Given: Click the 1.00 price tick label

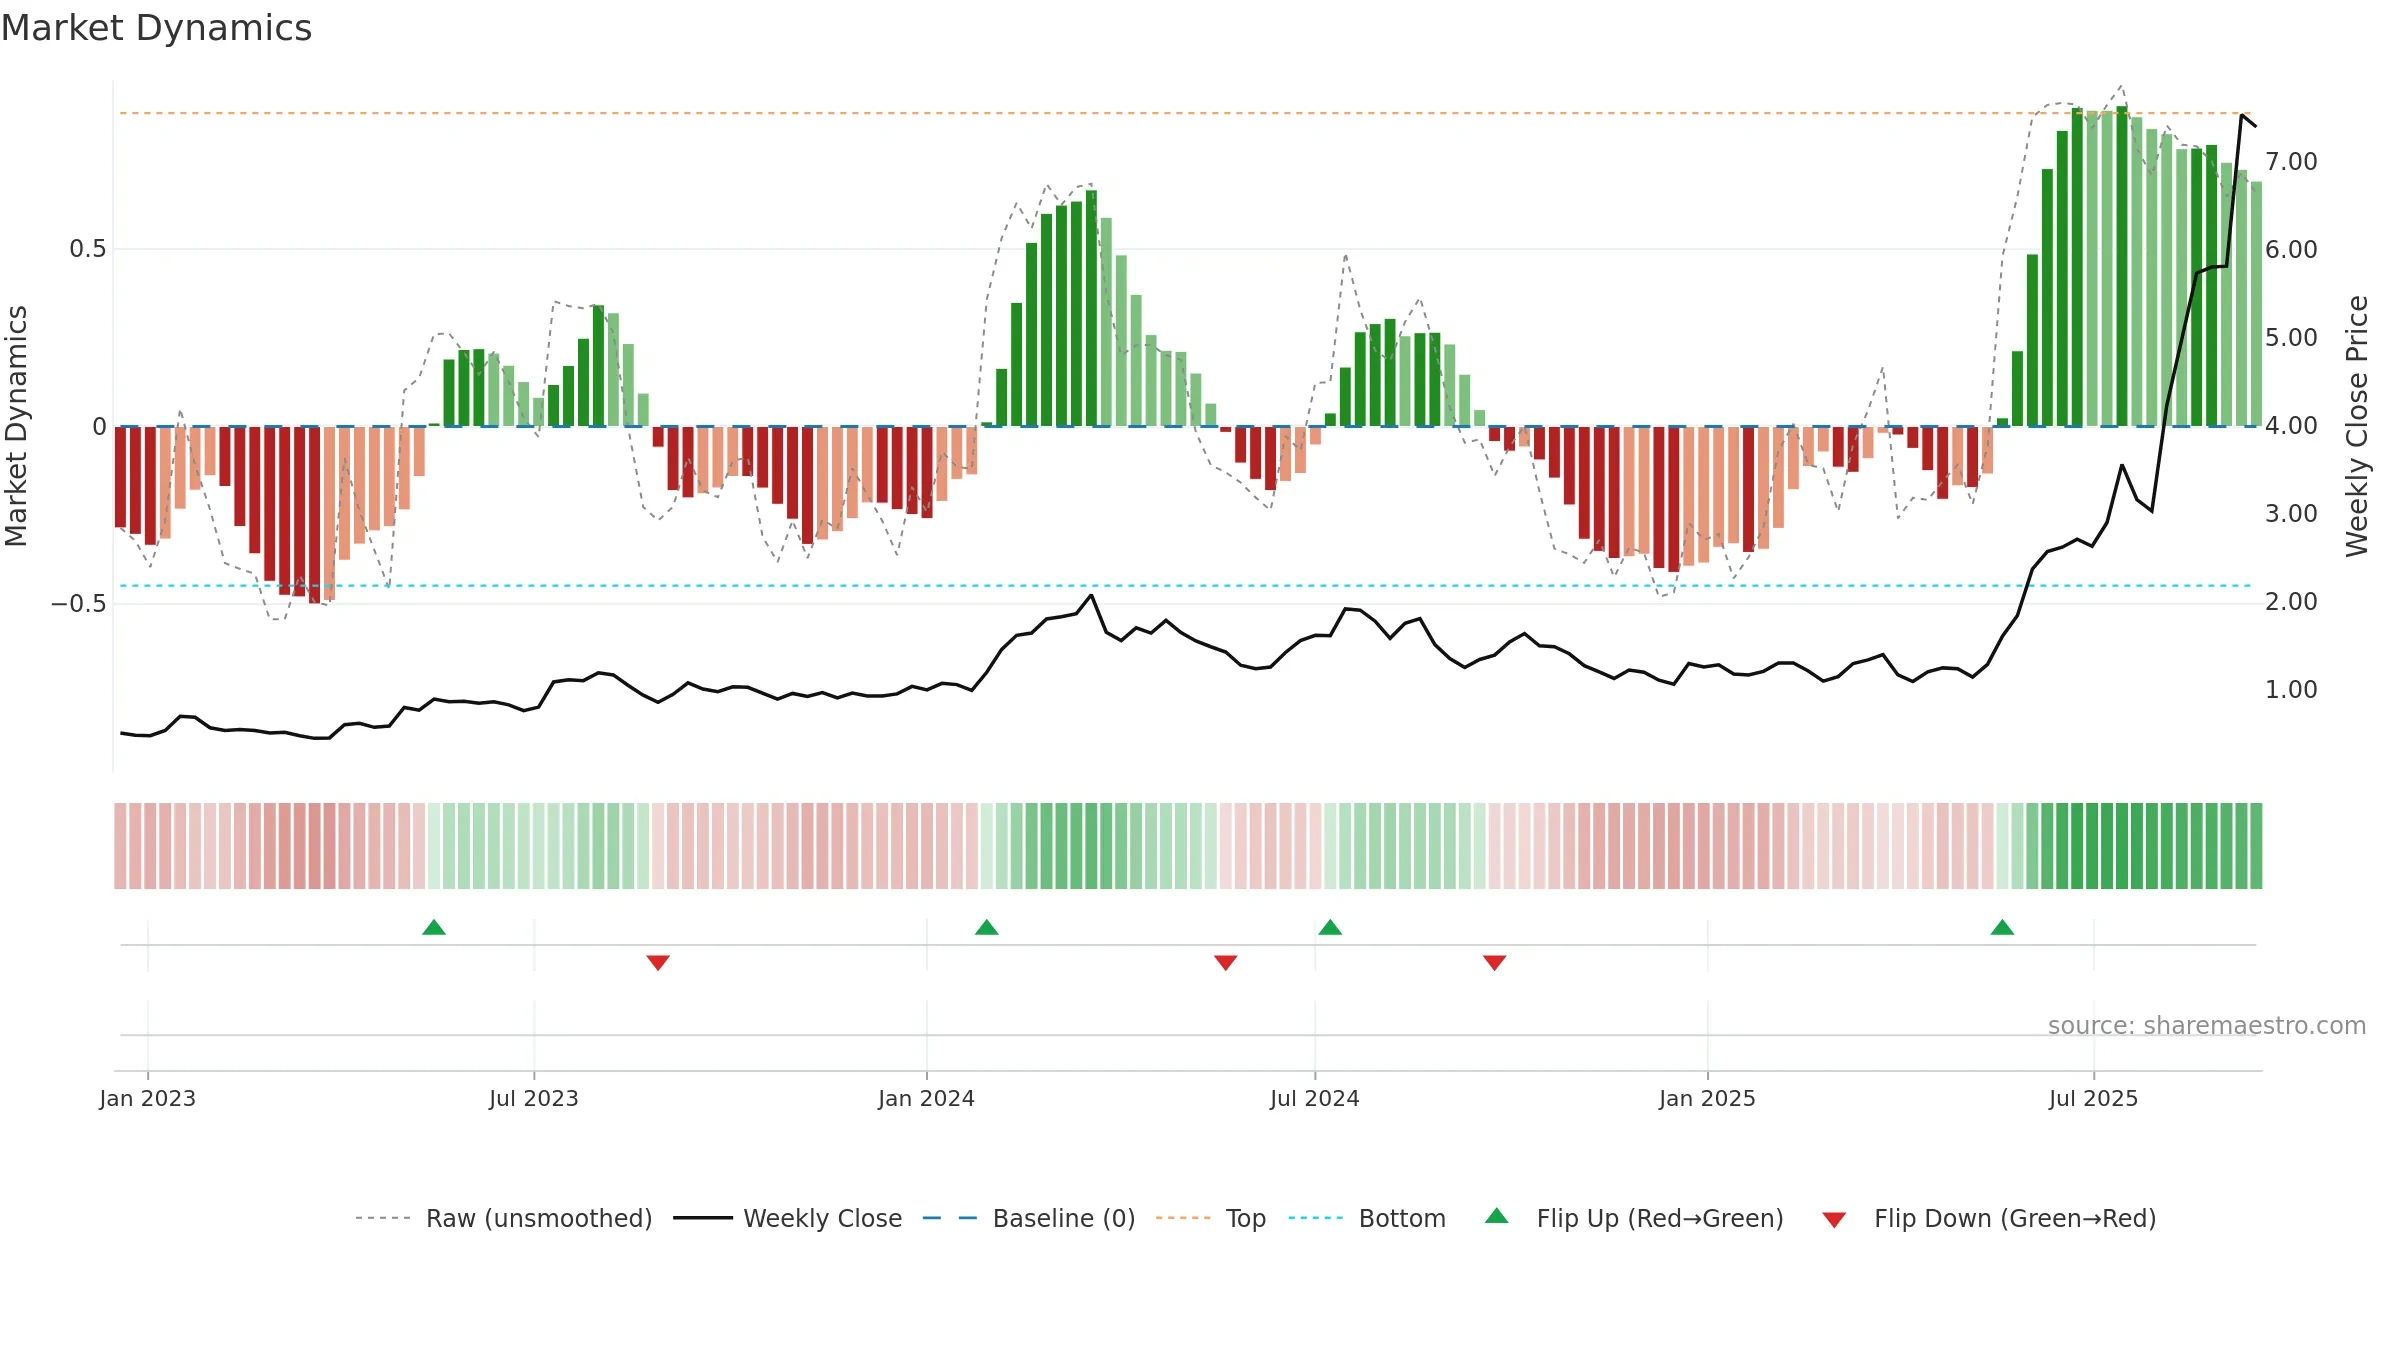Looking at the screenshot, I should pos(2291,689).
